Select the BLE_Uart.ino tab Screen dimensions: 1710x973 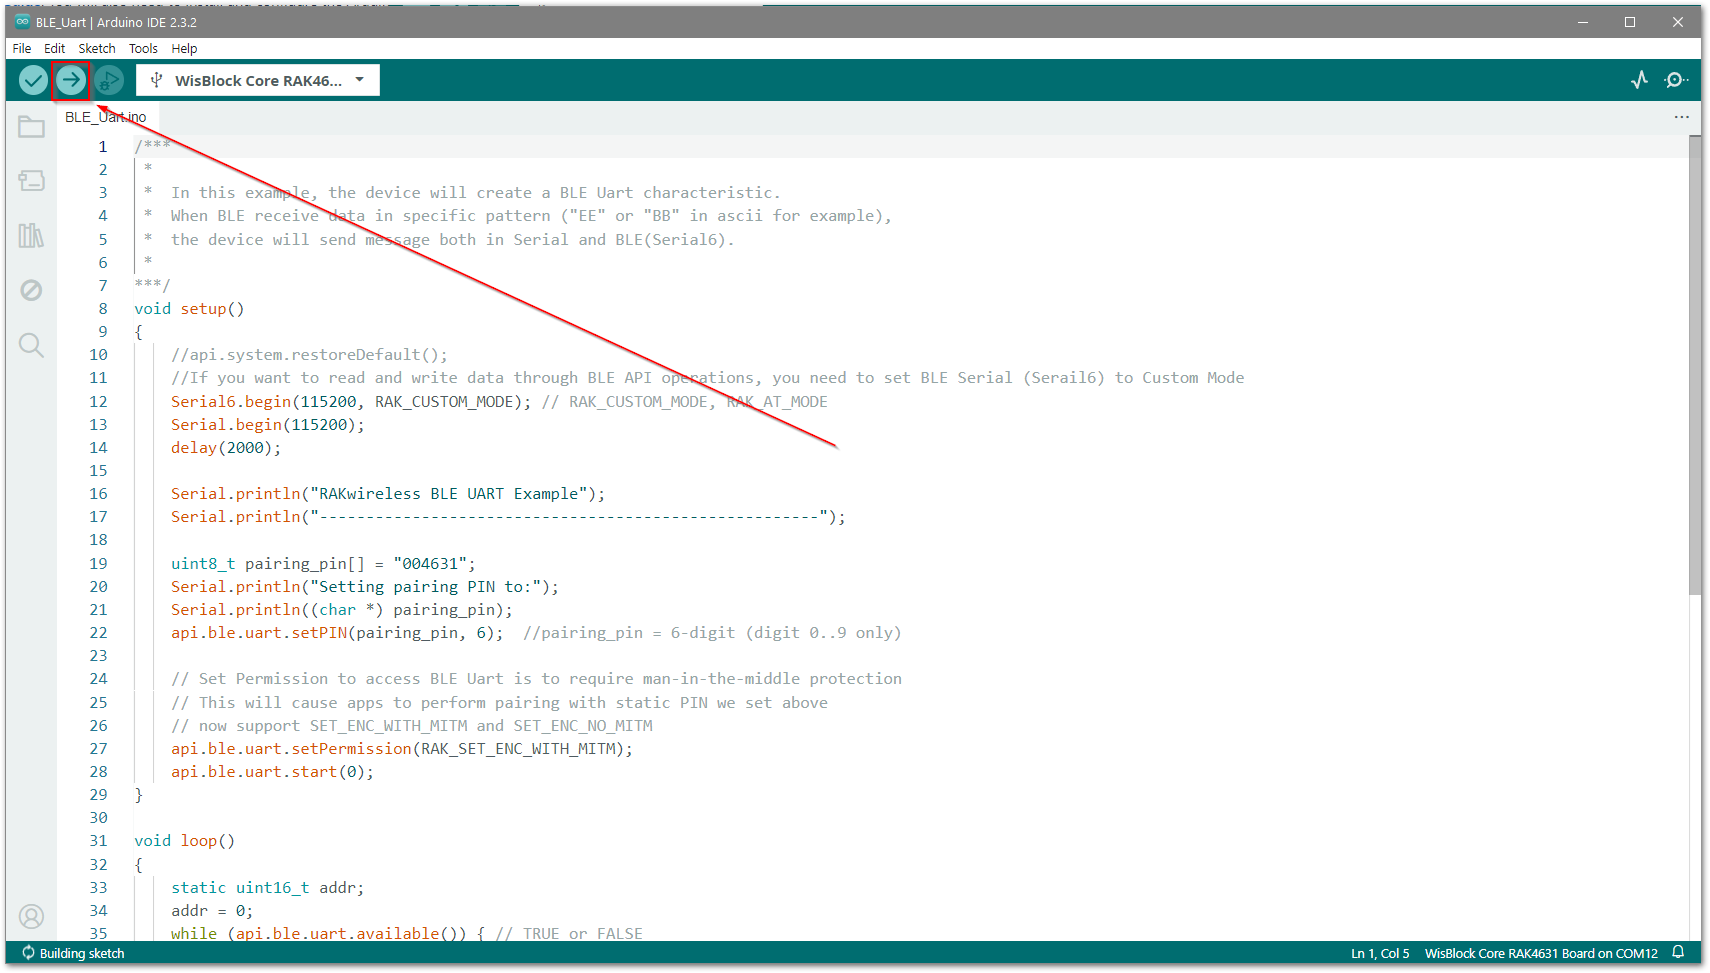[x=106, y=117]
